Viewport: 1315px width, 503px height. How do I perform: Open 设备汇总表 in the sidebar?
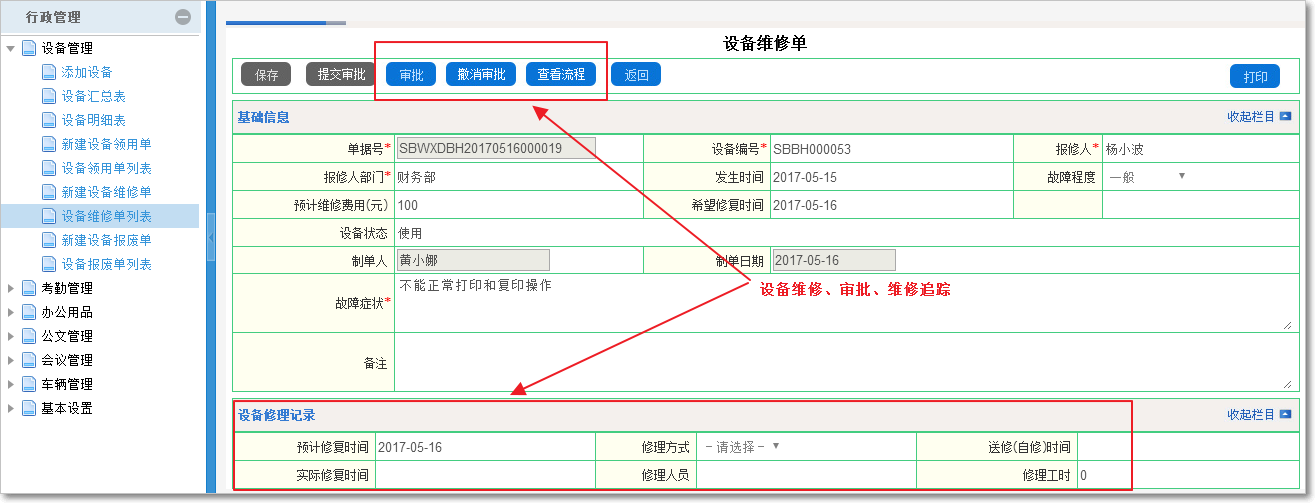tap(93, 96)
